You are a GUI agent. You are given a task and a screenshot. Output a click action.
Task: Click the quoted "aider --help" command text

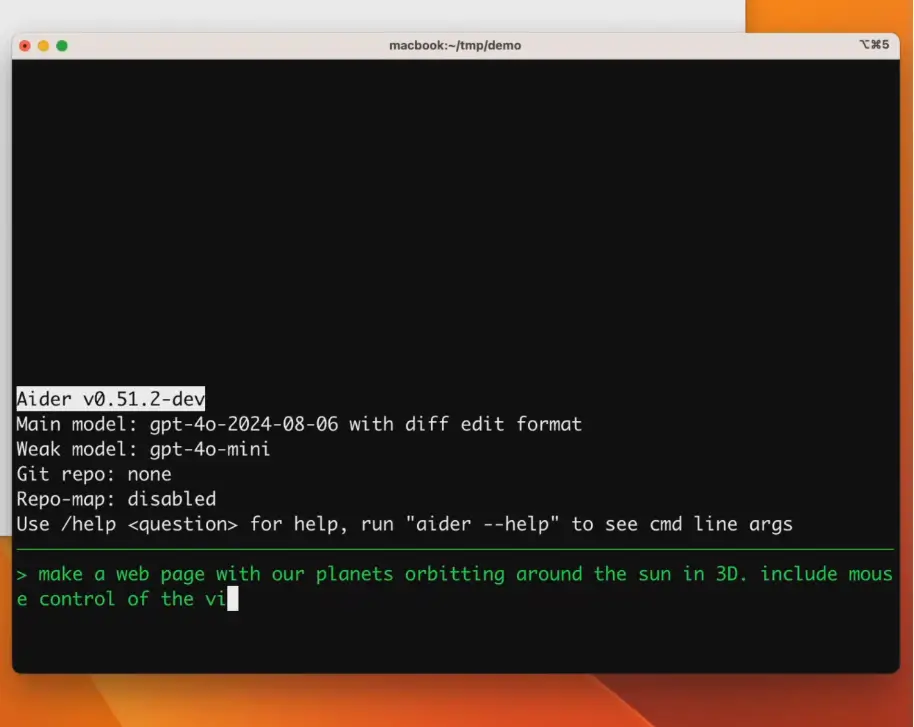click(482, 524)
